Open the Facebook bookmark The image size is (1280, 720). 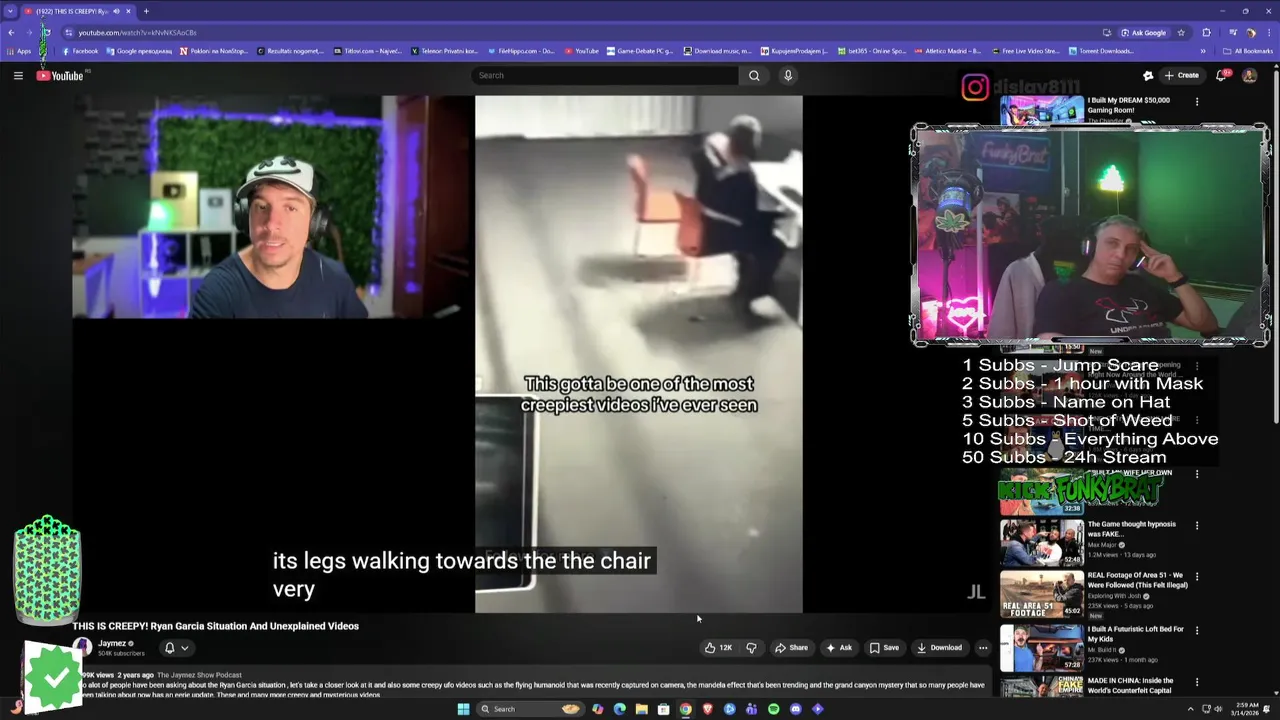click(x=80, y=51)
